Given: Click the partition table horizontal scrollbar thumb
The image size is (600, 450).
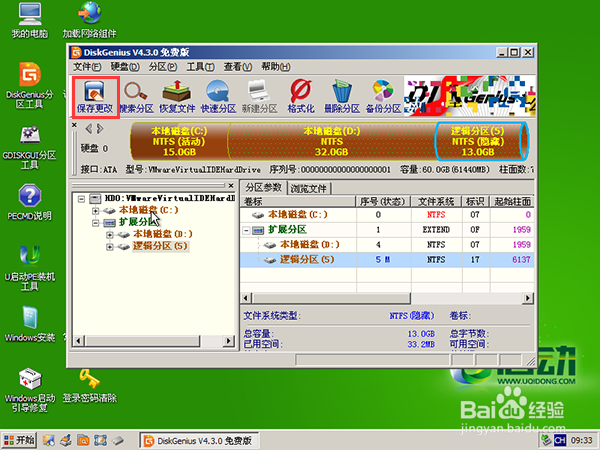Looking at the screenshot, I should (331, 298).
